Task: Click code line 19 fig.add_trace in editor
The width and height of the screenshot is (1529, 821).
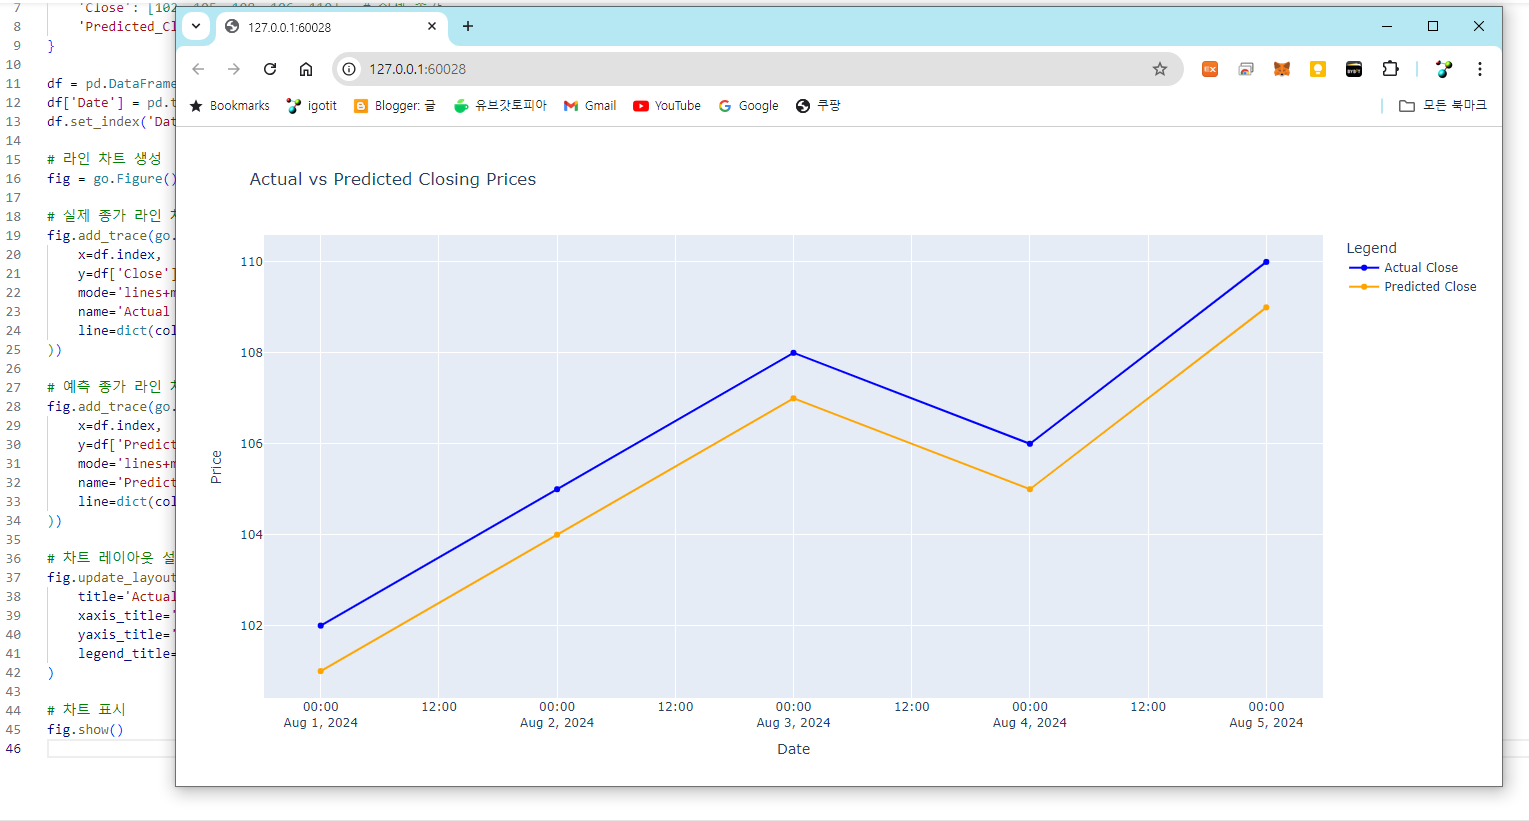Action: click(111, 236)
